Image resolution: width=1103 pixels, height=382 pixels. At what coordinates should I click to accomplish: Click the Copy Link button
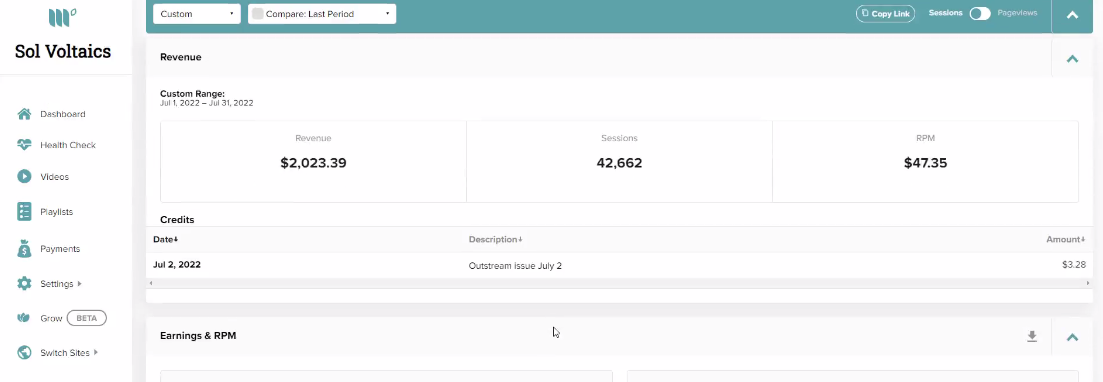pos(885,13)
